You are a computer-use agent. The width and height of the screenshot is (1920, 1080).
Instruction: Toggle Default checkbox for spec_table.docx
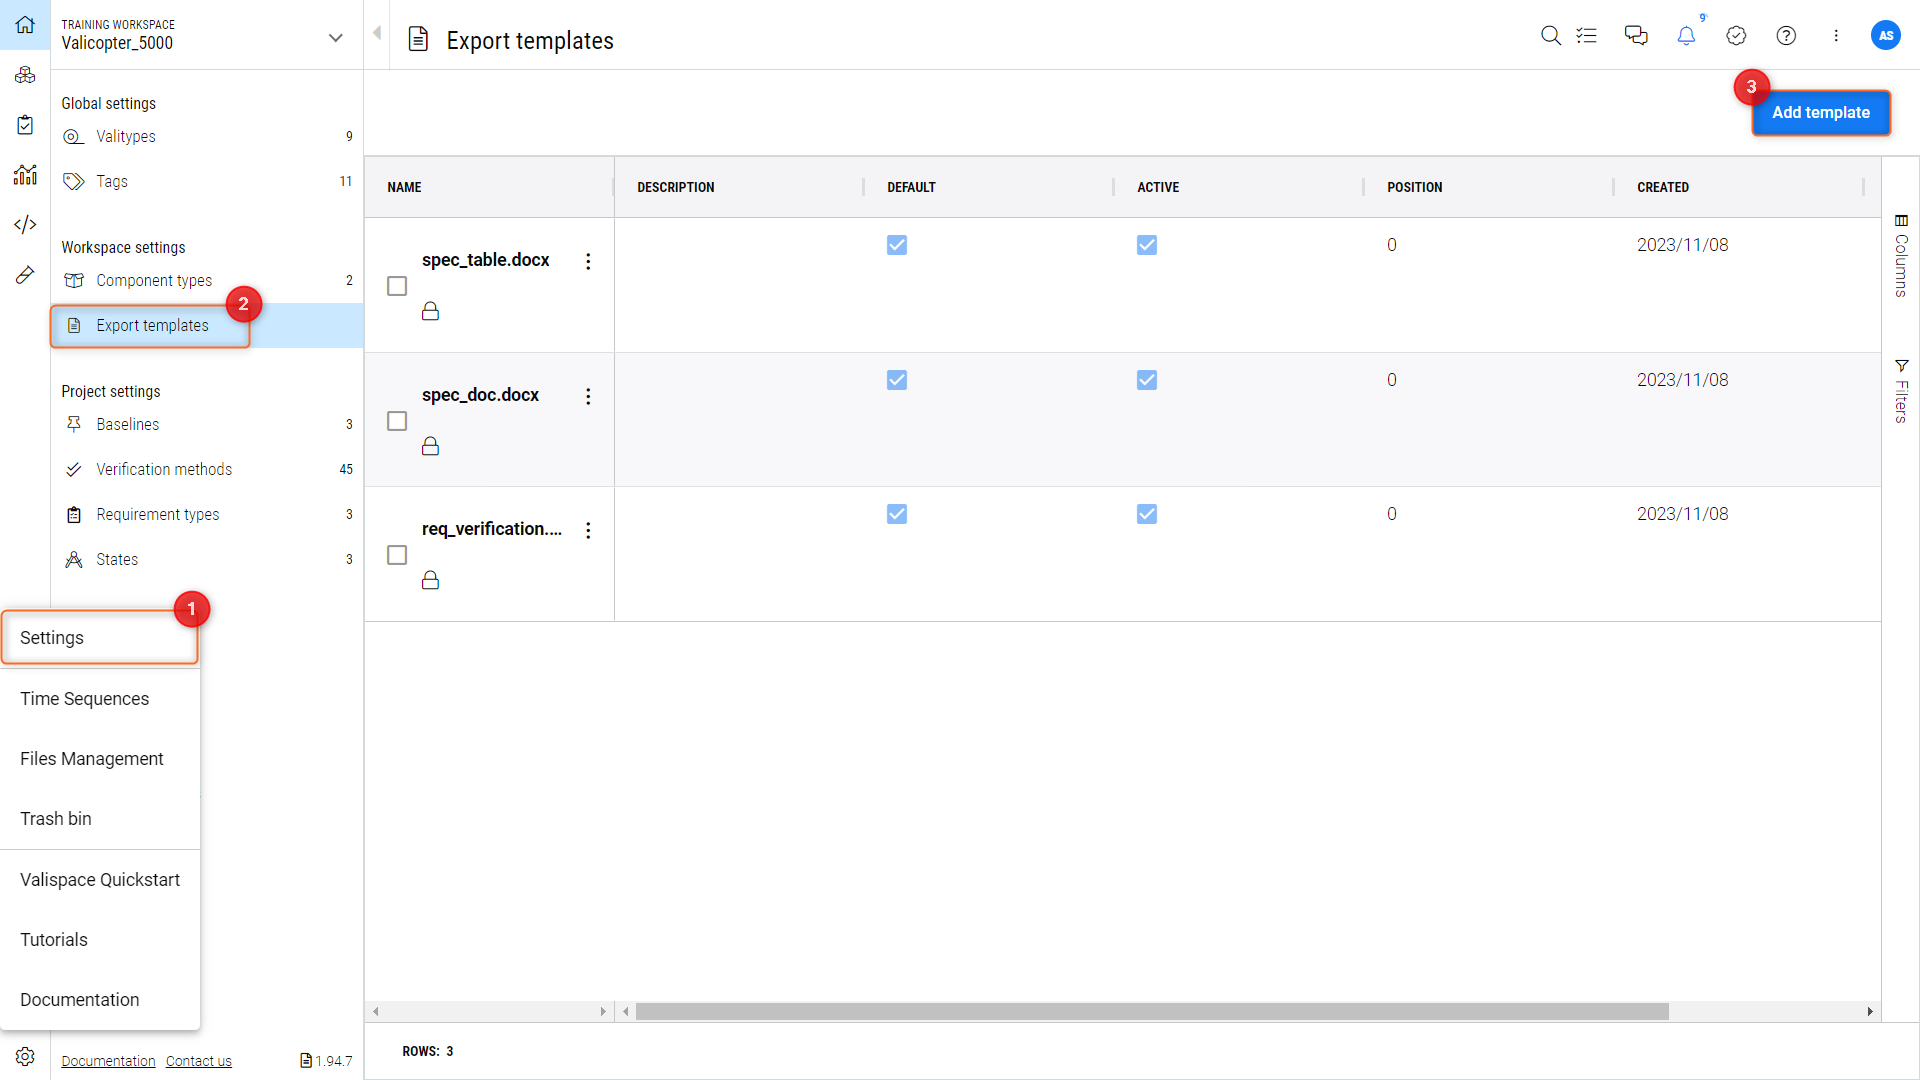tap(897, 245)
